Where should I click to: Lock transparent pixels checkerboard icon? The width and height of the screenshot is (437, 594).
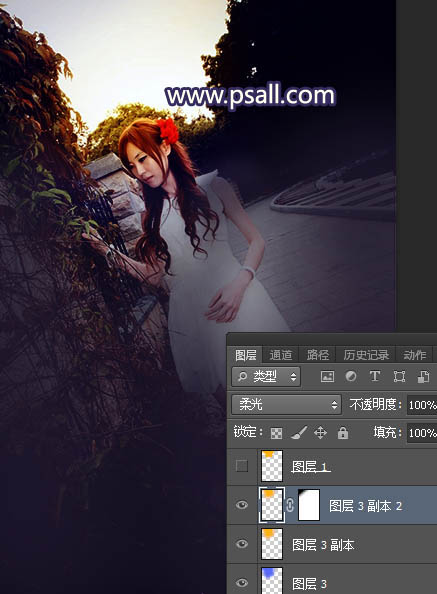(x=276, y=433)
